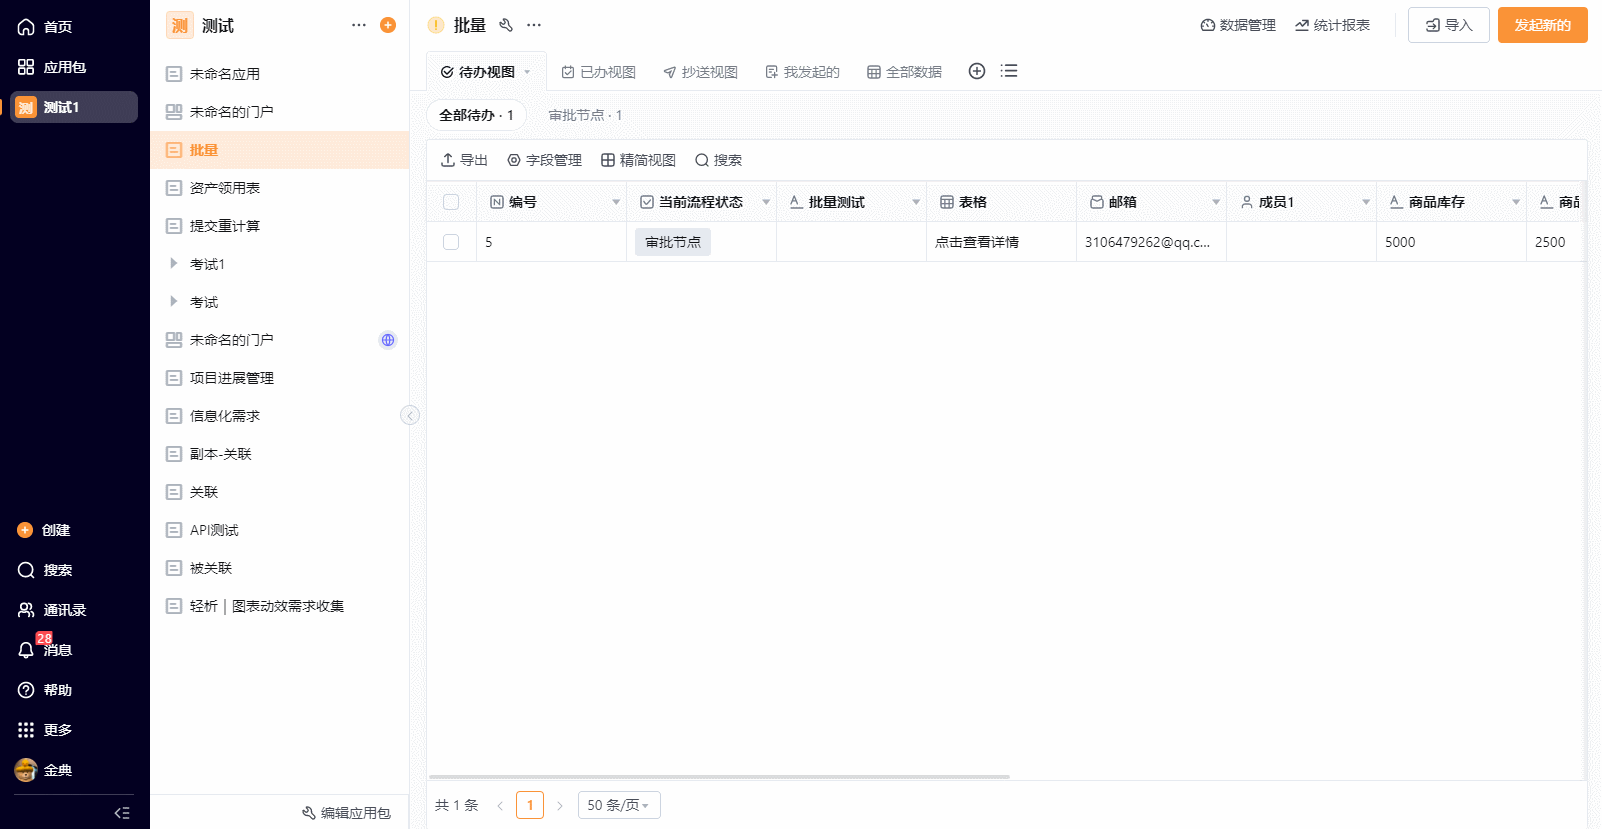Open the 金典 user profile avatar
1602x829 pixels.
coord(26,770)
